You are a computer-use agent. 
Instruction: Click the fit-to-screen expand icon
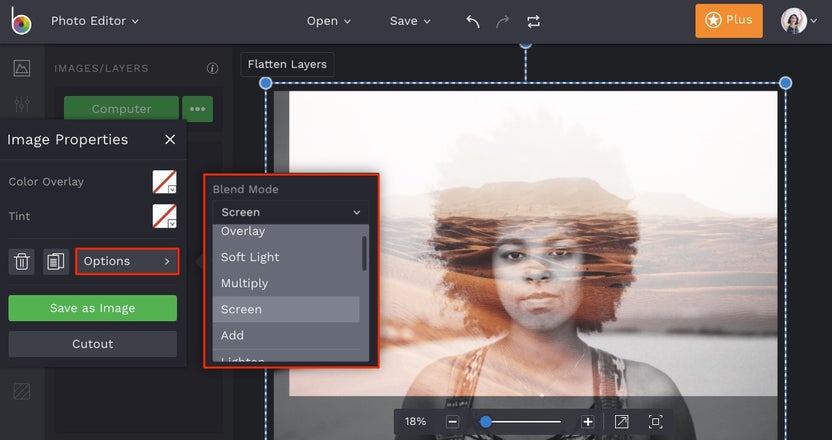tap(621, 422)
